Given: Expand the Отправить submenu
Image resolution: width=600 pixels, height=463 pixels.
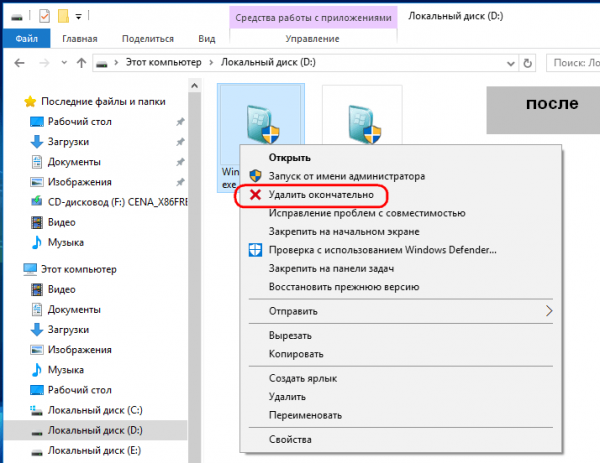Looking at the screenshot, I should pos(401,311).
